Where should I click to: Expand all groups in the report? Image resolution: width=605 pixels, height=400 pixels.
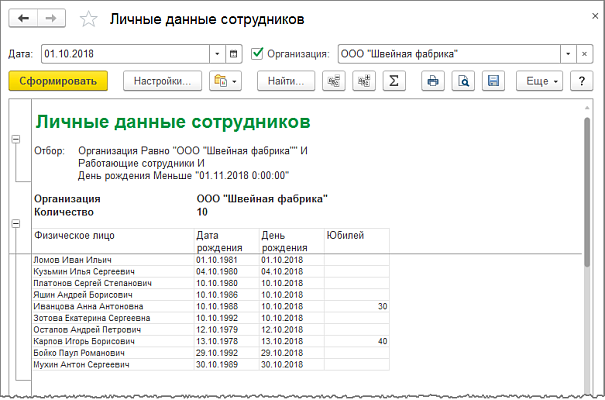point(362,81)
